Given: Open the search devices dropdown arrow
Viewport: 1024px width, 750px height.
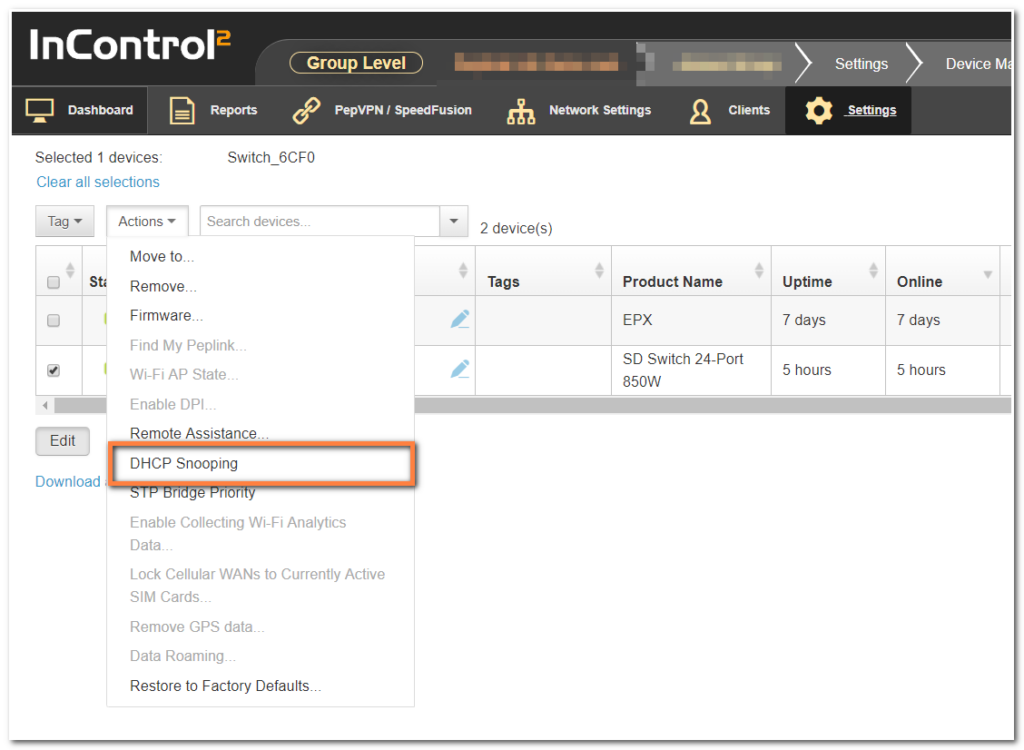Looking at the screenshot, I should coord(454,221).
